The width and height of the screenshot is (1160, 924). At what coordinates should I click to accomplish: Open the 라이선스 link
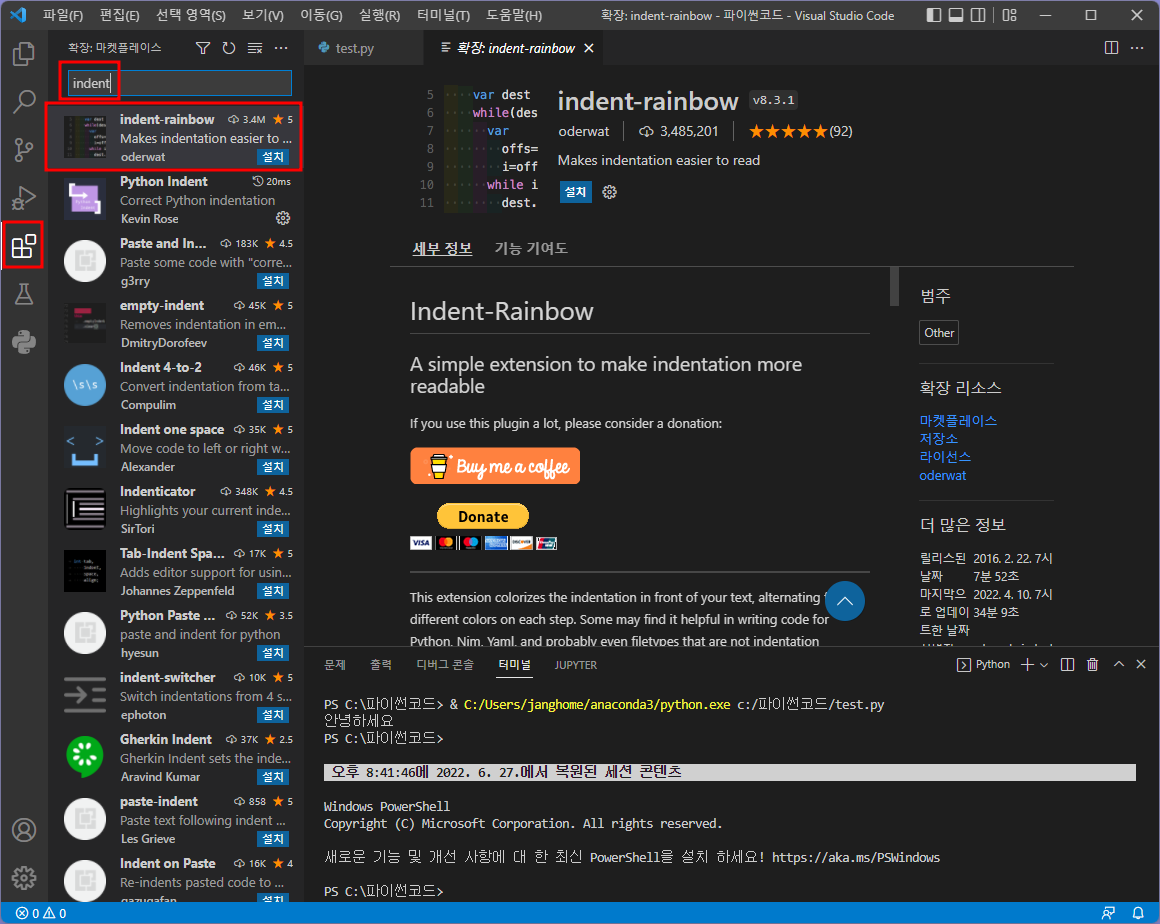tap(945, 457)
